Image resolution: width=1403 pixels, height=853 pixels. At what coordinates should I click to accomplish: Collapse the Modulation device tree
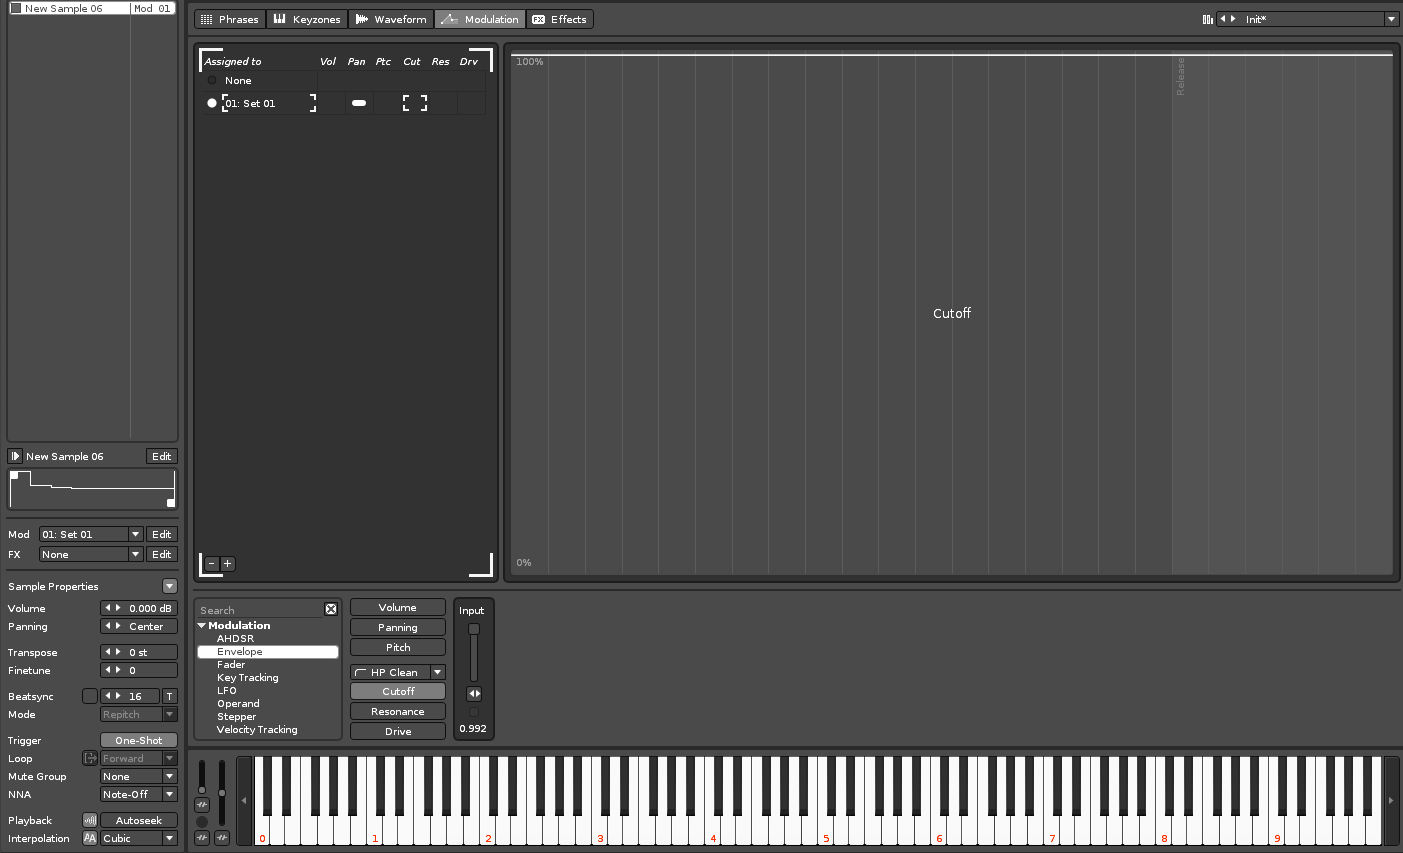[202, 625]
